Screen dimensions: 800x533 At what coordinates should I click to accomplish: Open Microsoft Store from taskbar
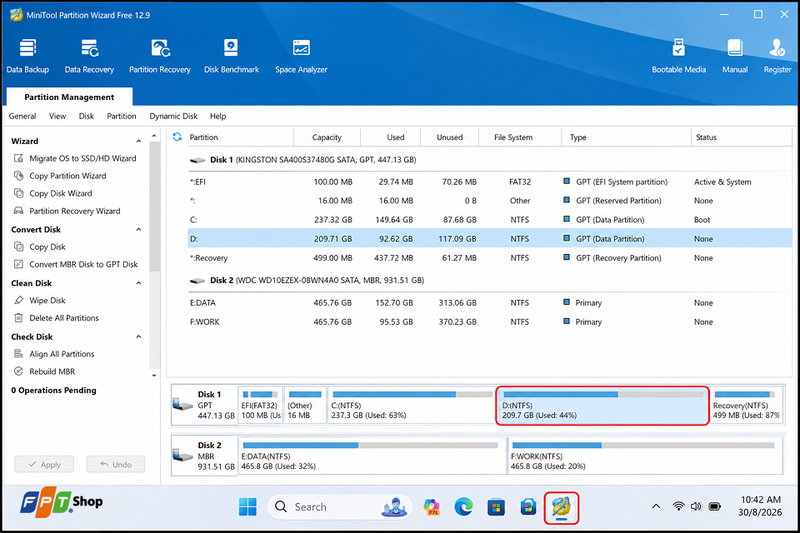(496, 507)
